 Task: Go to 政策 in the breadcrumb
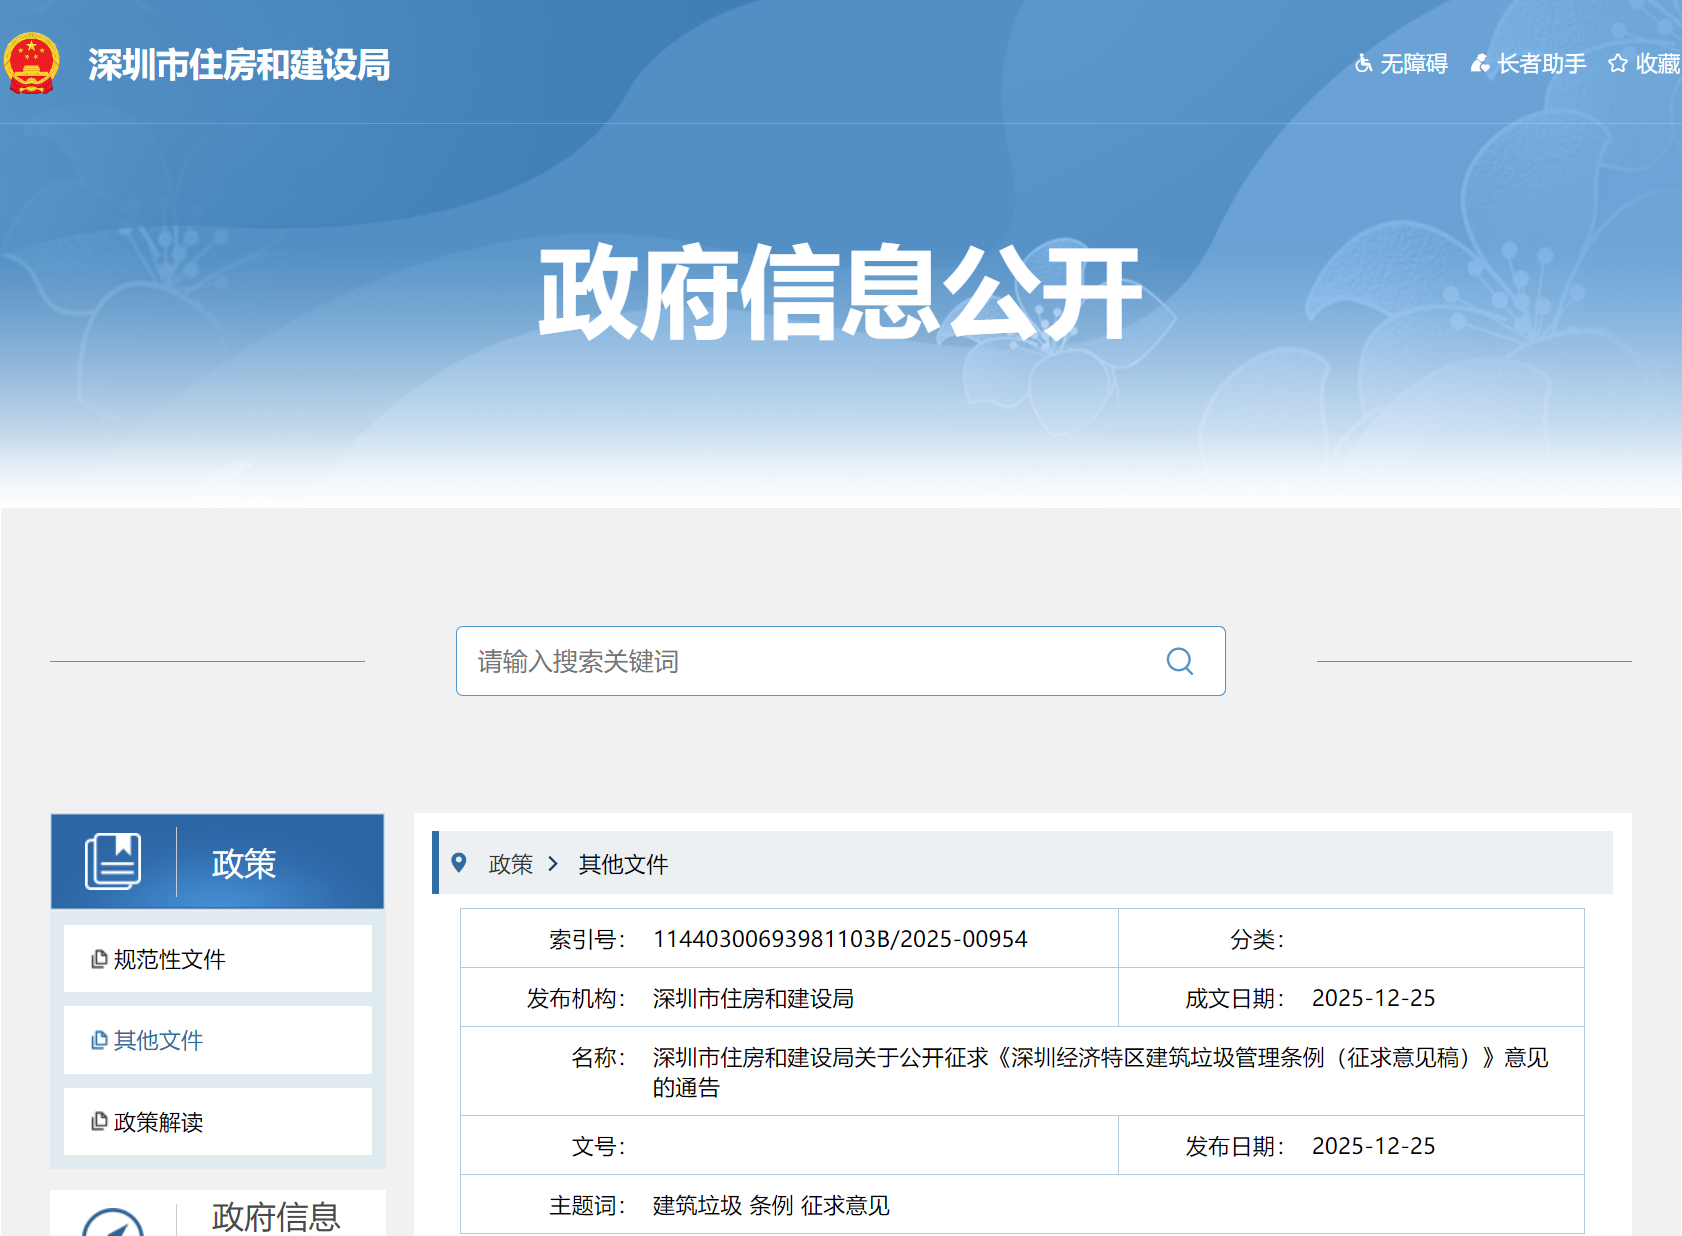pos(510,864)
